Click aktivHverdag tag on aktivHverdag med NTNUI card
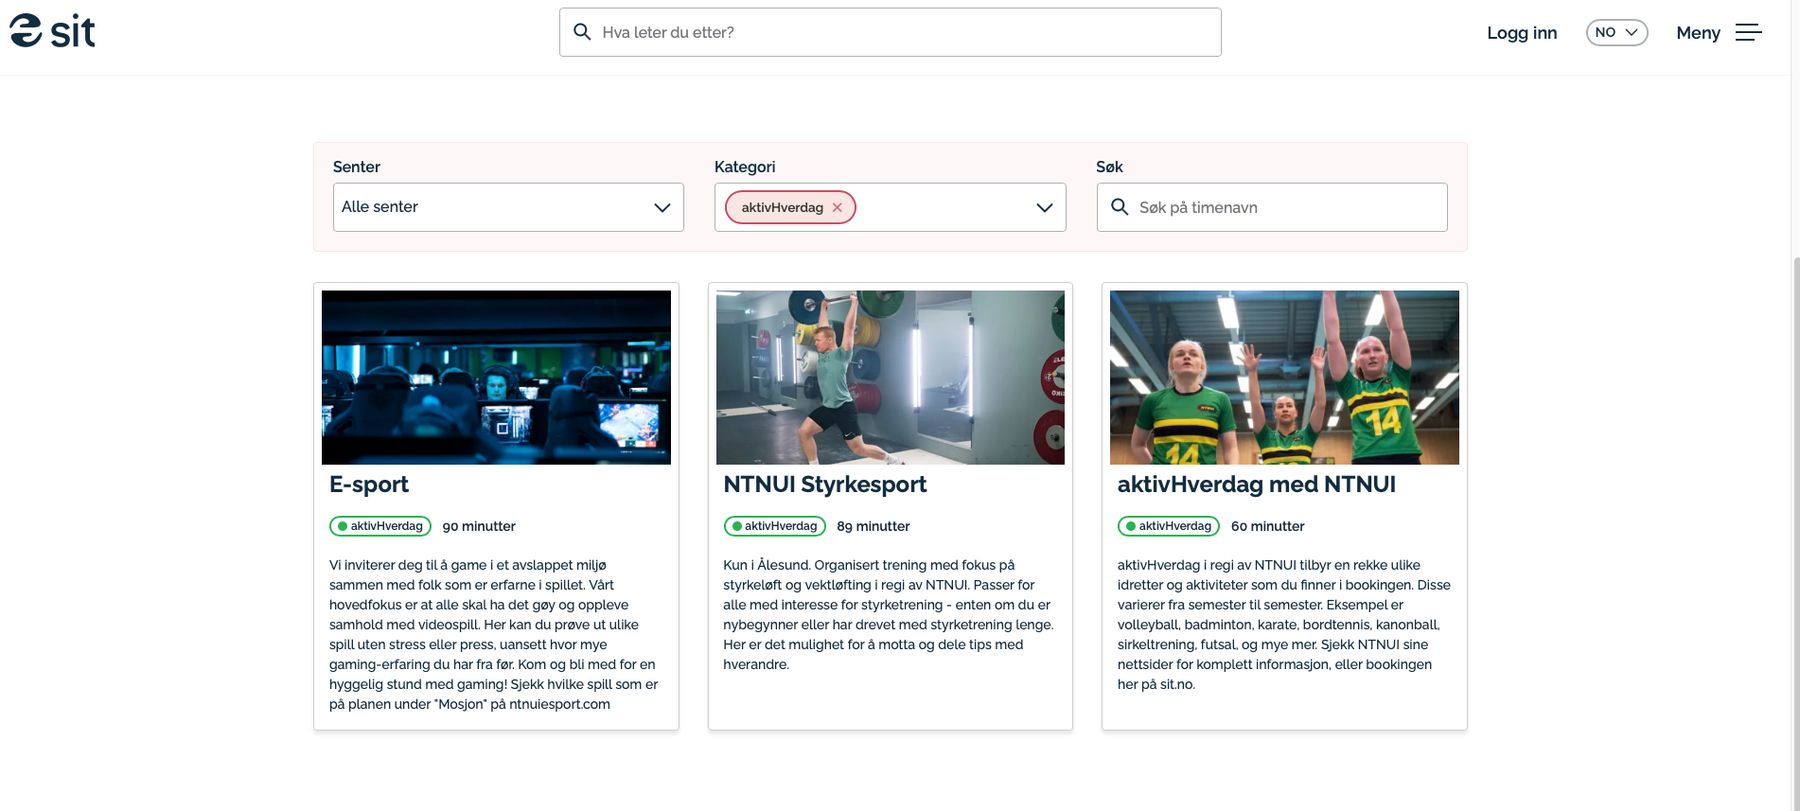Image resolution: width=1800 pixels, height=811 pixels. (x=1168, y=526)
